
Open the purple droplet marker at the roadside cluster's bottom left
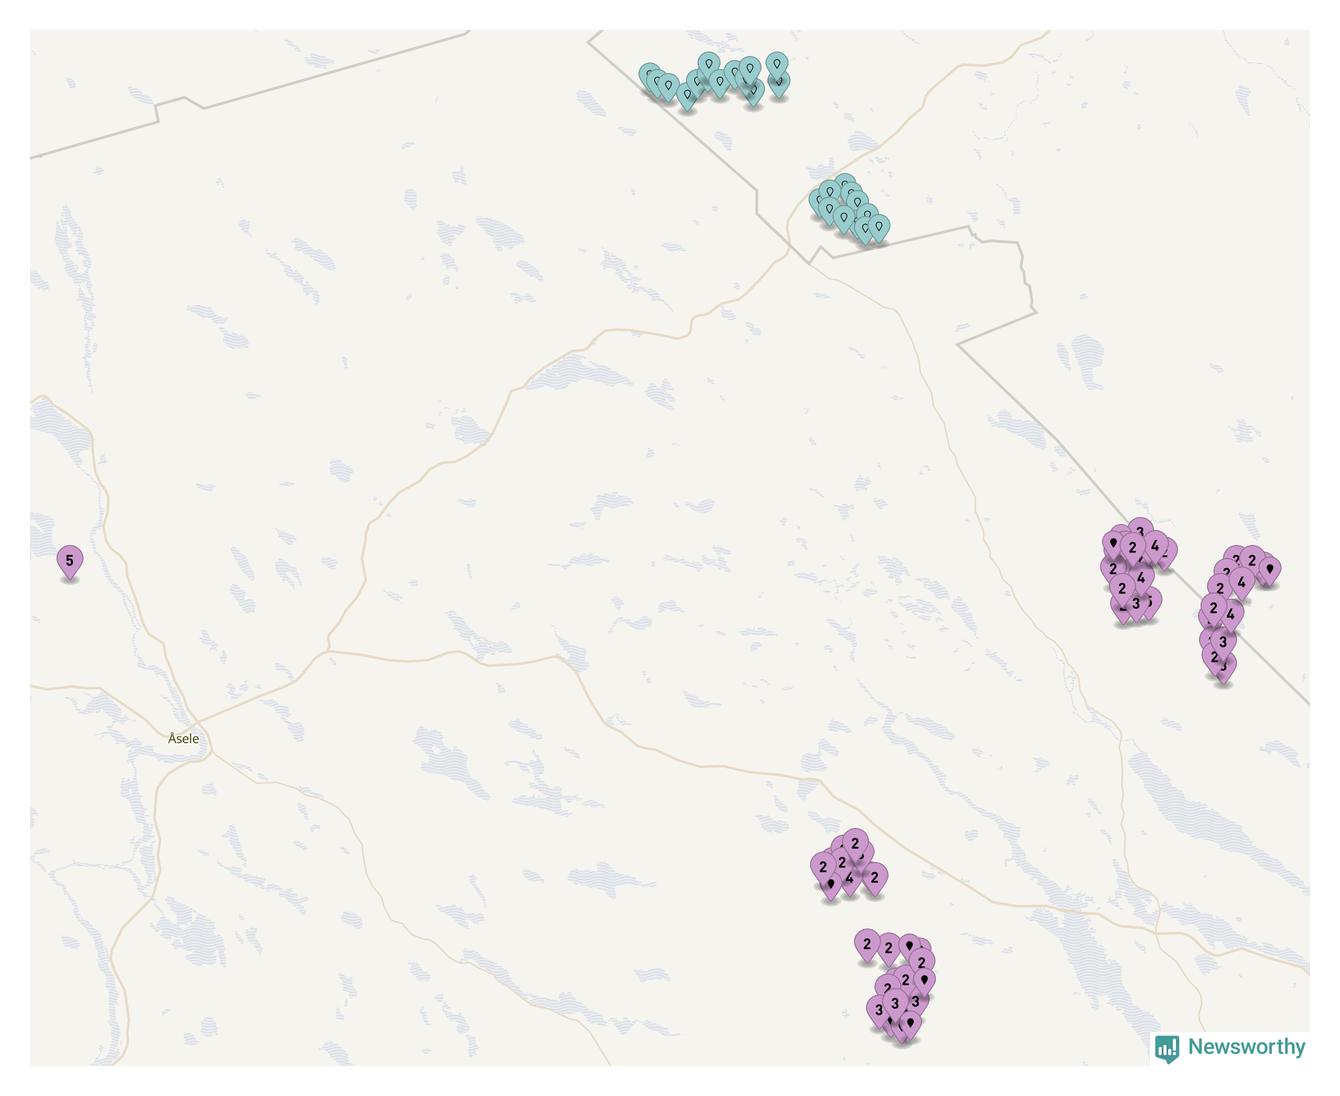[x=831, y=885]
